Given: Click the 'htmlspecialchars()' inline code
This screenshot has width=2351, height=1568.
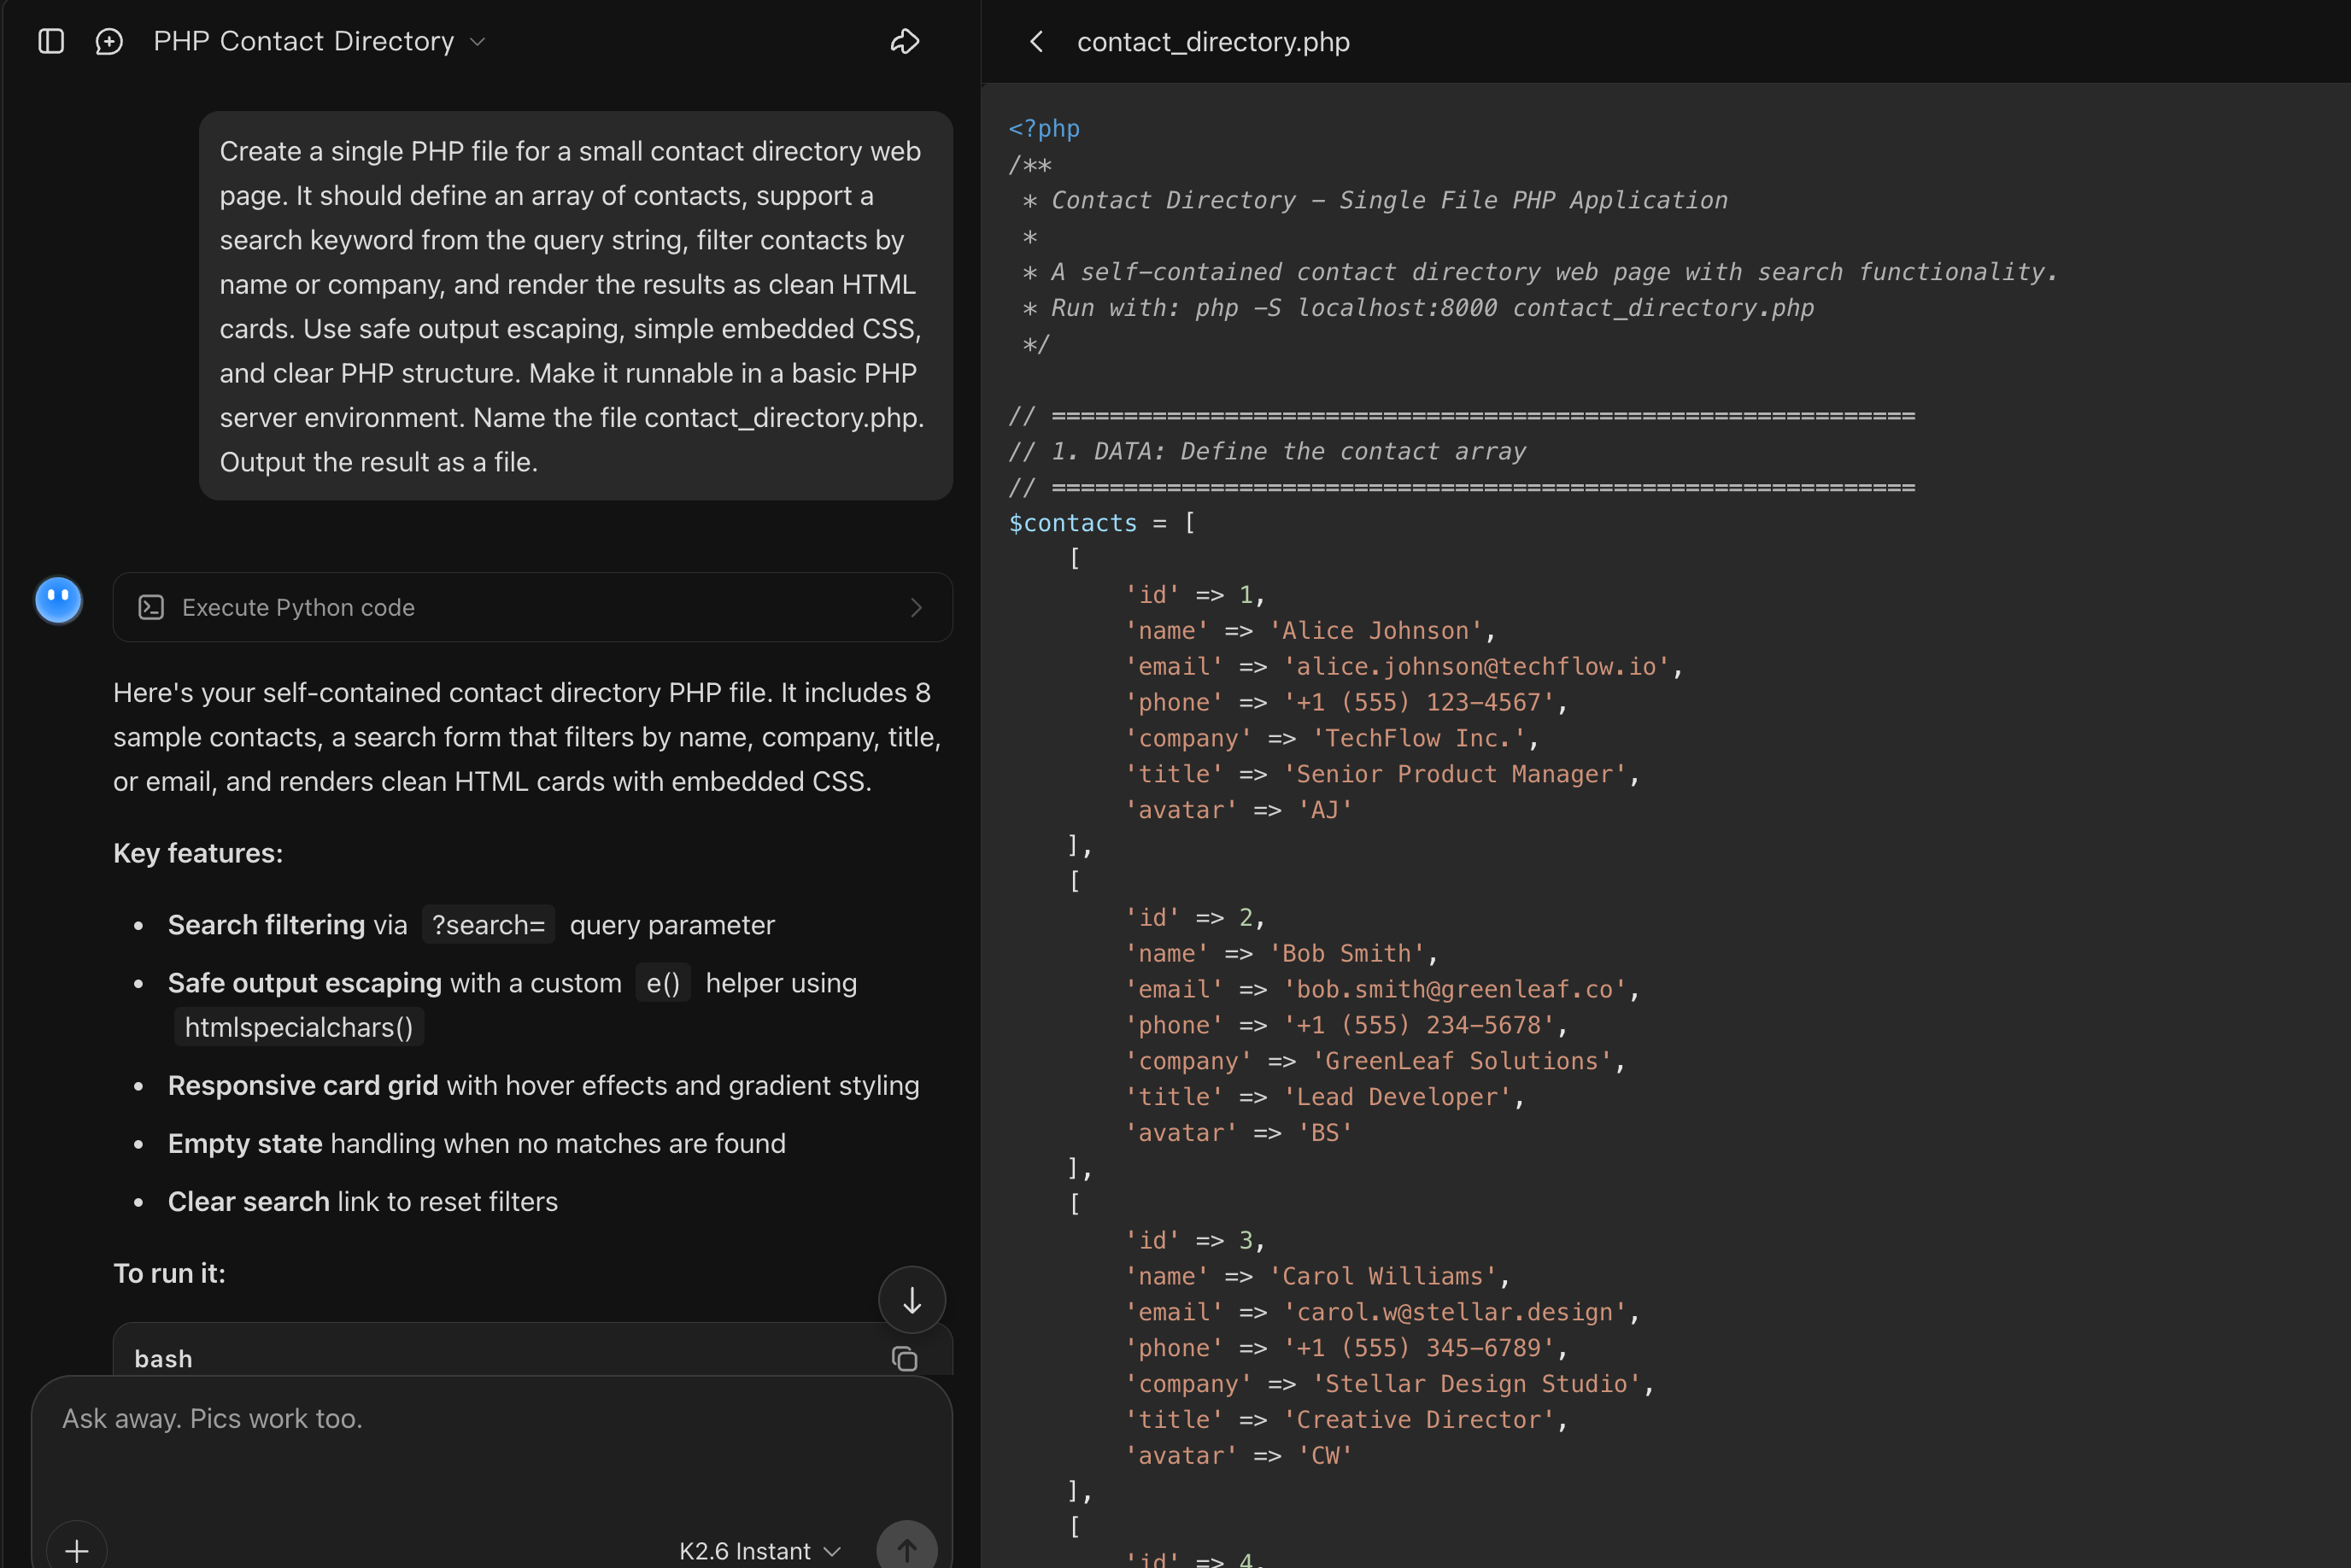Looking at the screenshot, I should [x=299, y=1027].
